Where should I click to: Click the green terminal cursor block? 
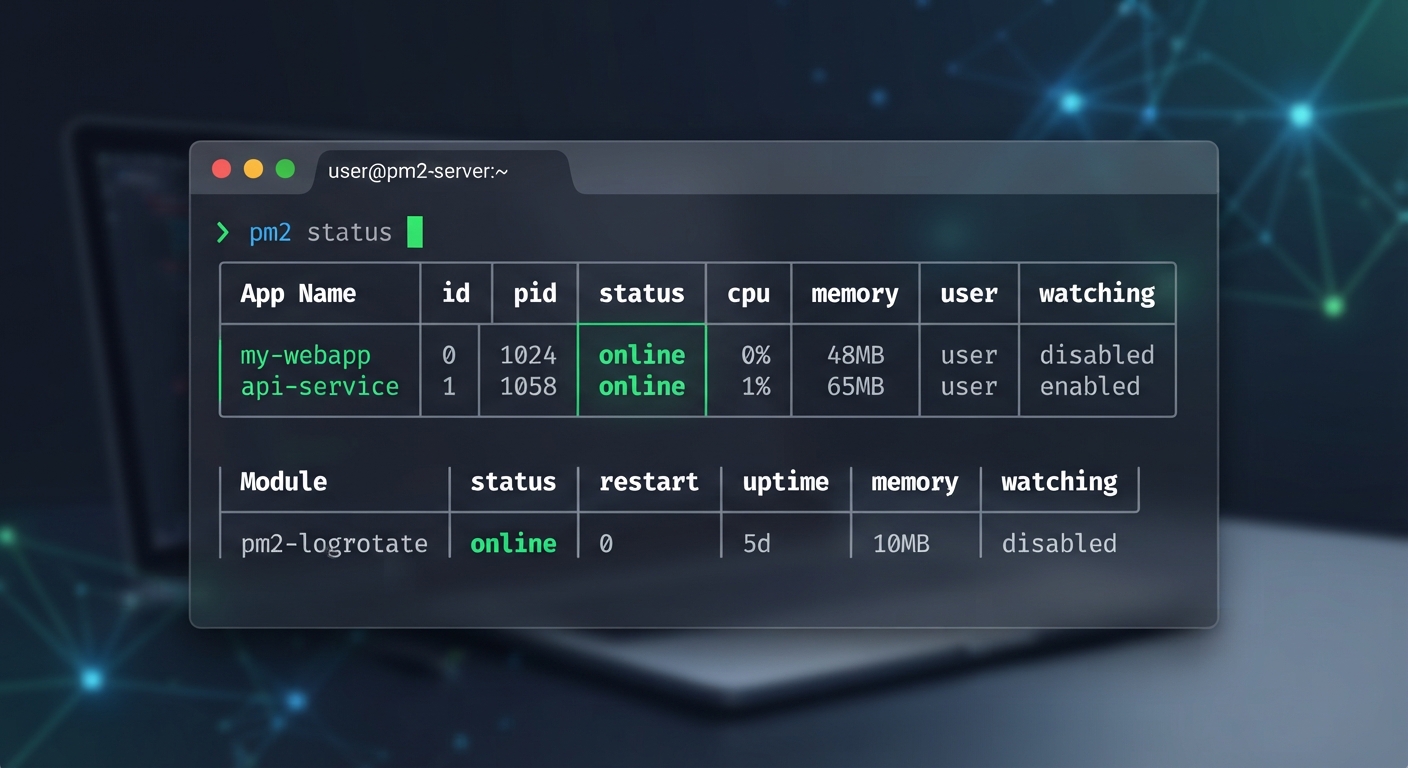click(415, 232)
